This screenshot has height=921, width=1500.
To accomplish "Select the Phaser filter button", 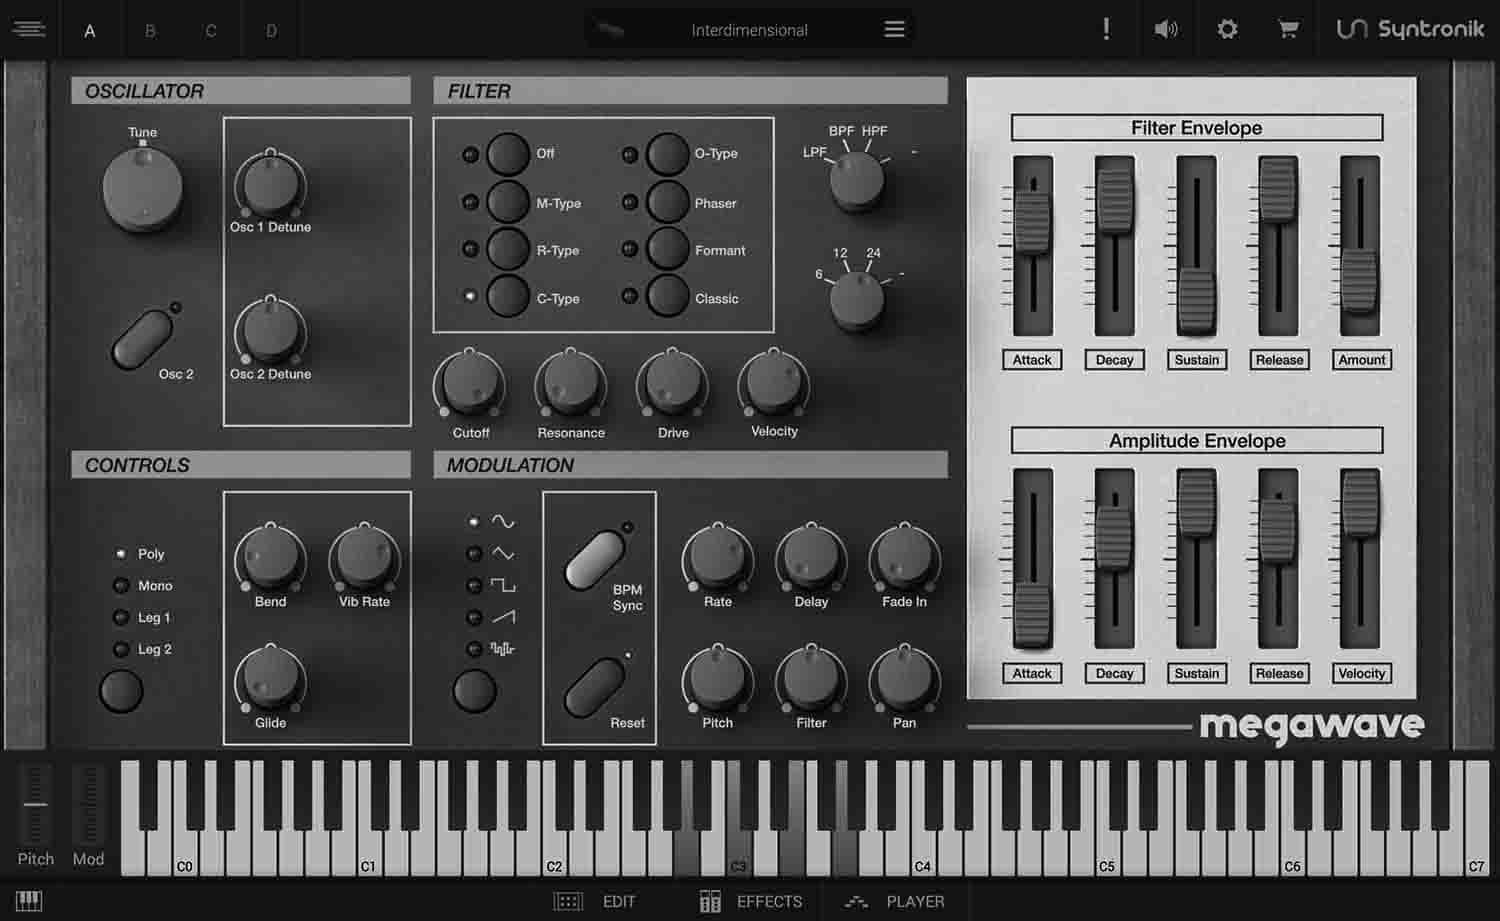I will pos(667,202).
